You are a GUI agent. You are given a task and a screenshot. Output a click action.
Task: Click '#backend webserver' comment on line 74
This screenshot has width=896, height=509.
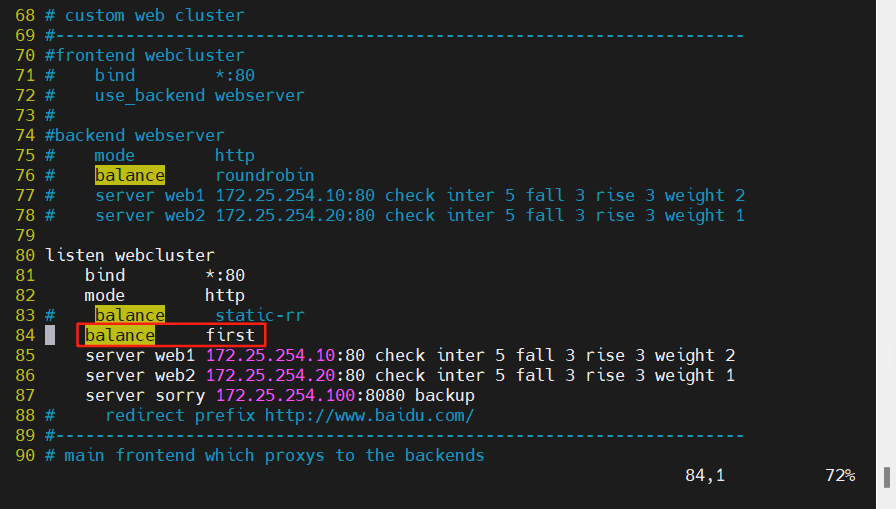pos(135,135)
